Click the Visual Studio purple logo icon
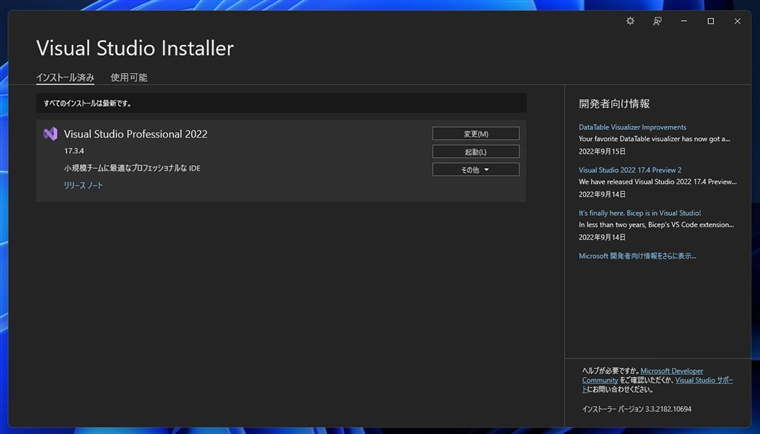760x434 pixels. click(x=50, y=134)
